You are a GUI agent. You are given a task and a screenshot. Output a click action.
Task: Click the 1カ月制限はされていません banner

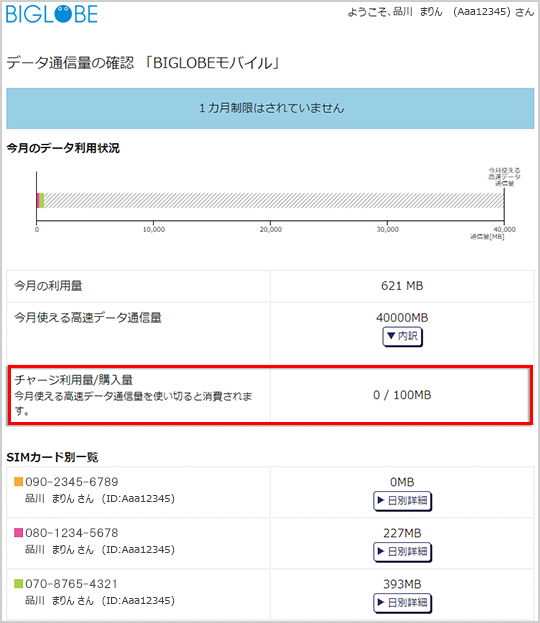[270, 108]
